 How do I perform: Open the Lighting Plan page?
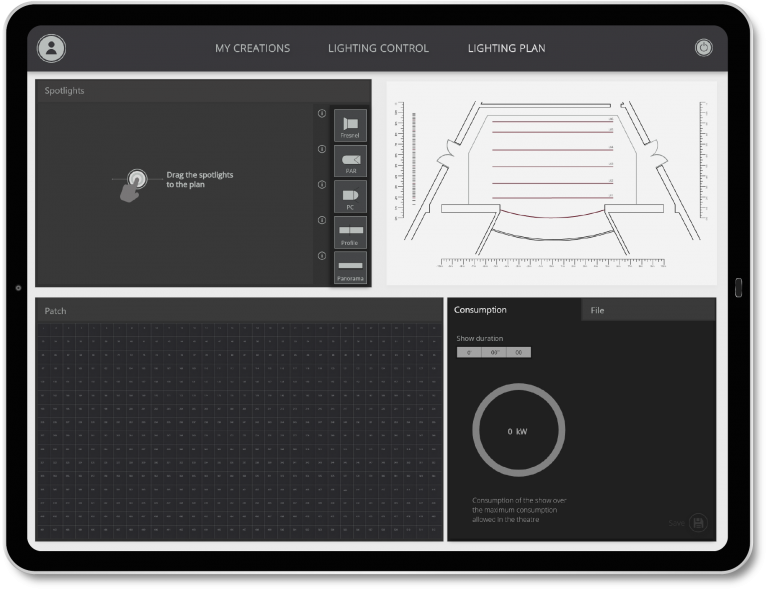506,48
